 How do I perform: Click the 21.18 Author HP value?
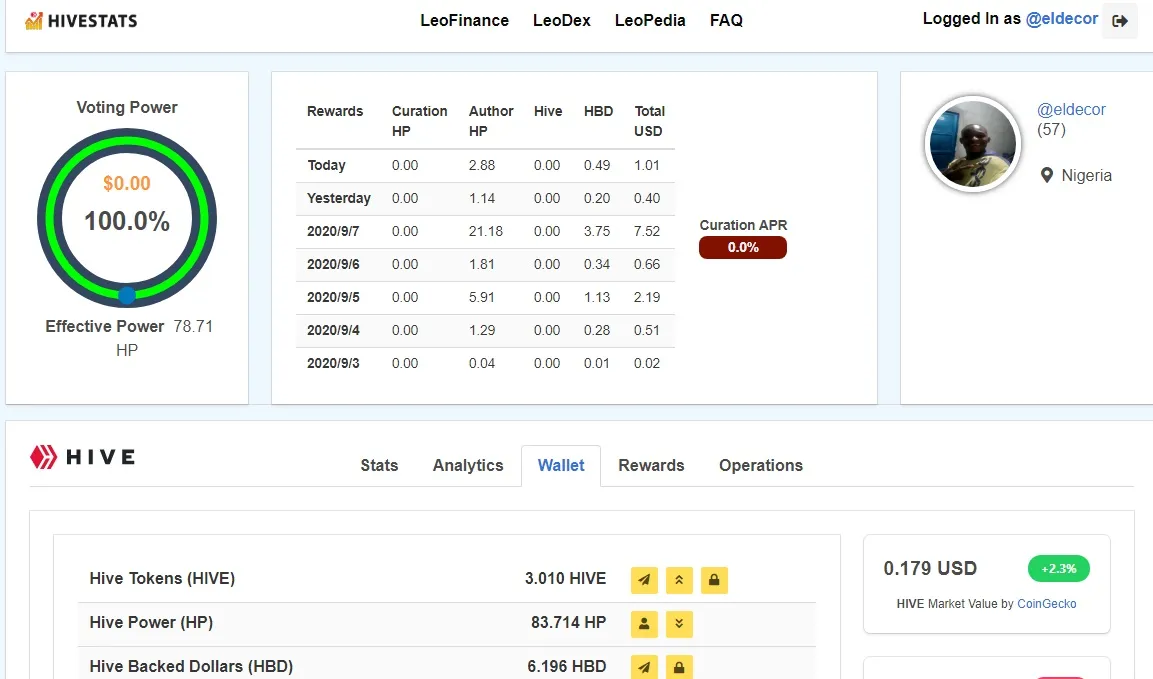(x=486, y=232)
